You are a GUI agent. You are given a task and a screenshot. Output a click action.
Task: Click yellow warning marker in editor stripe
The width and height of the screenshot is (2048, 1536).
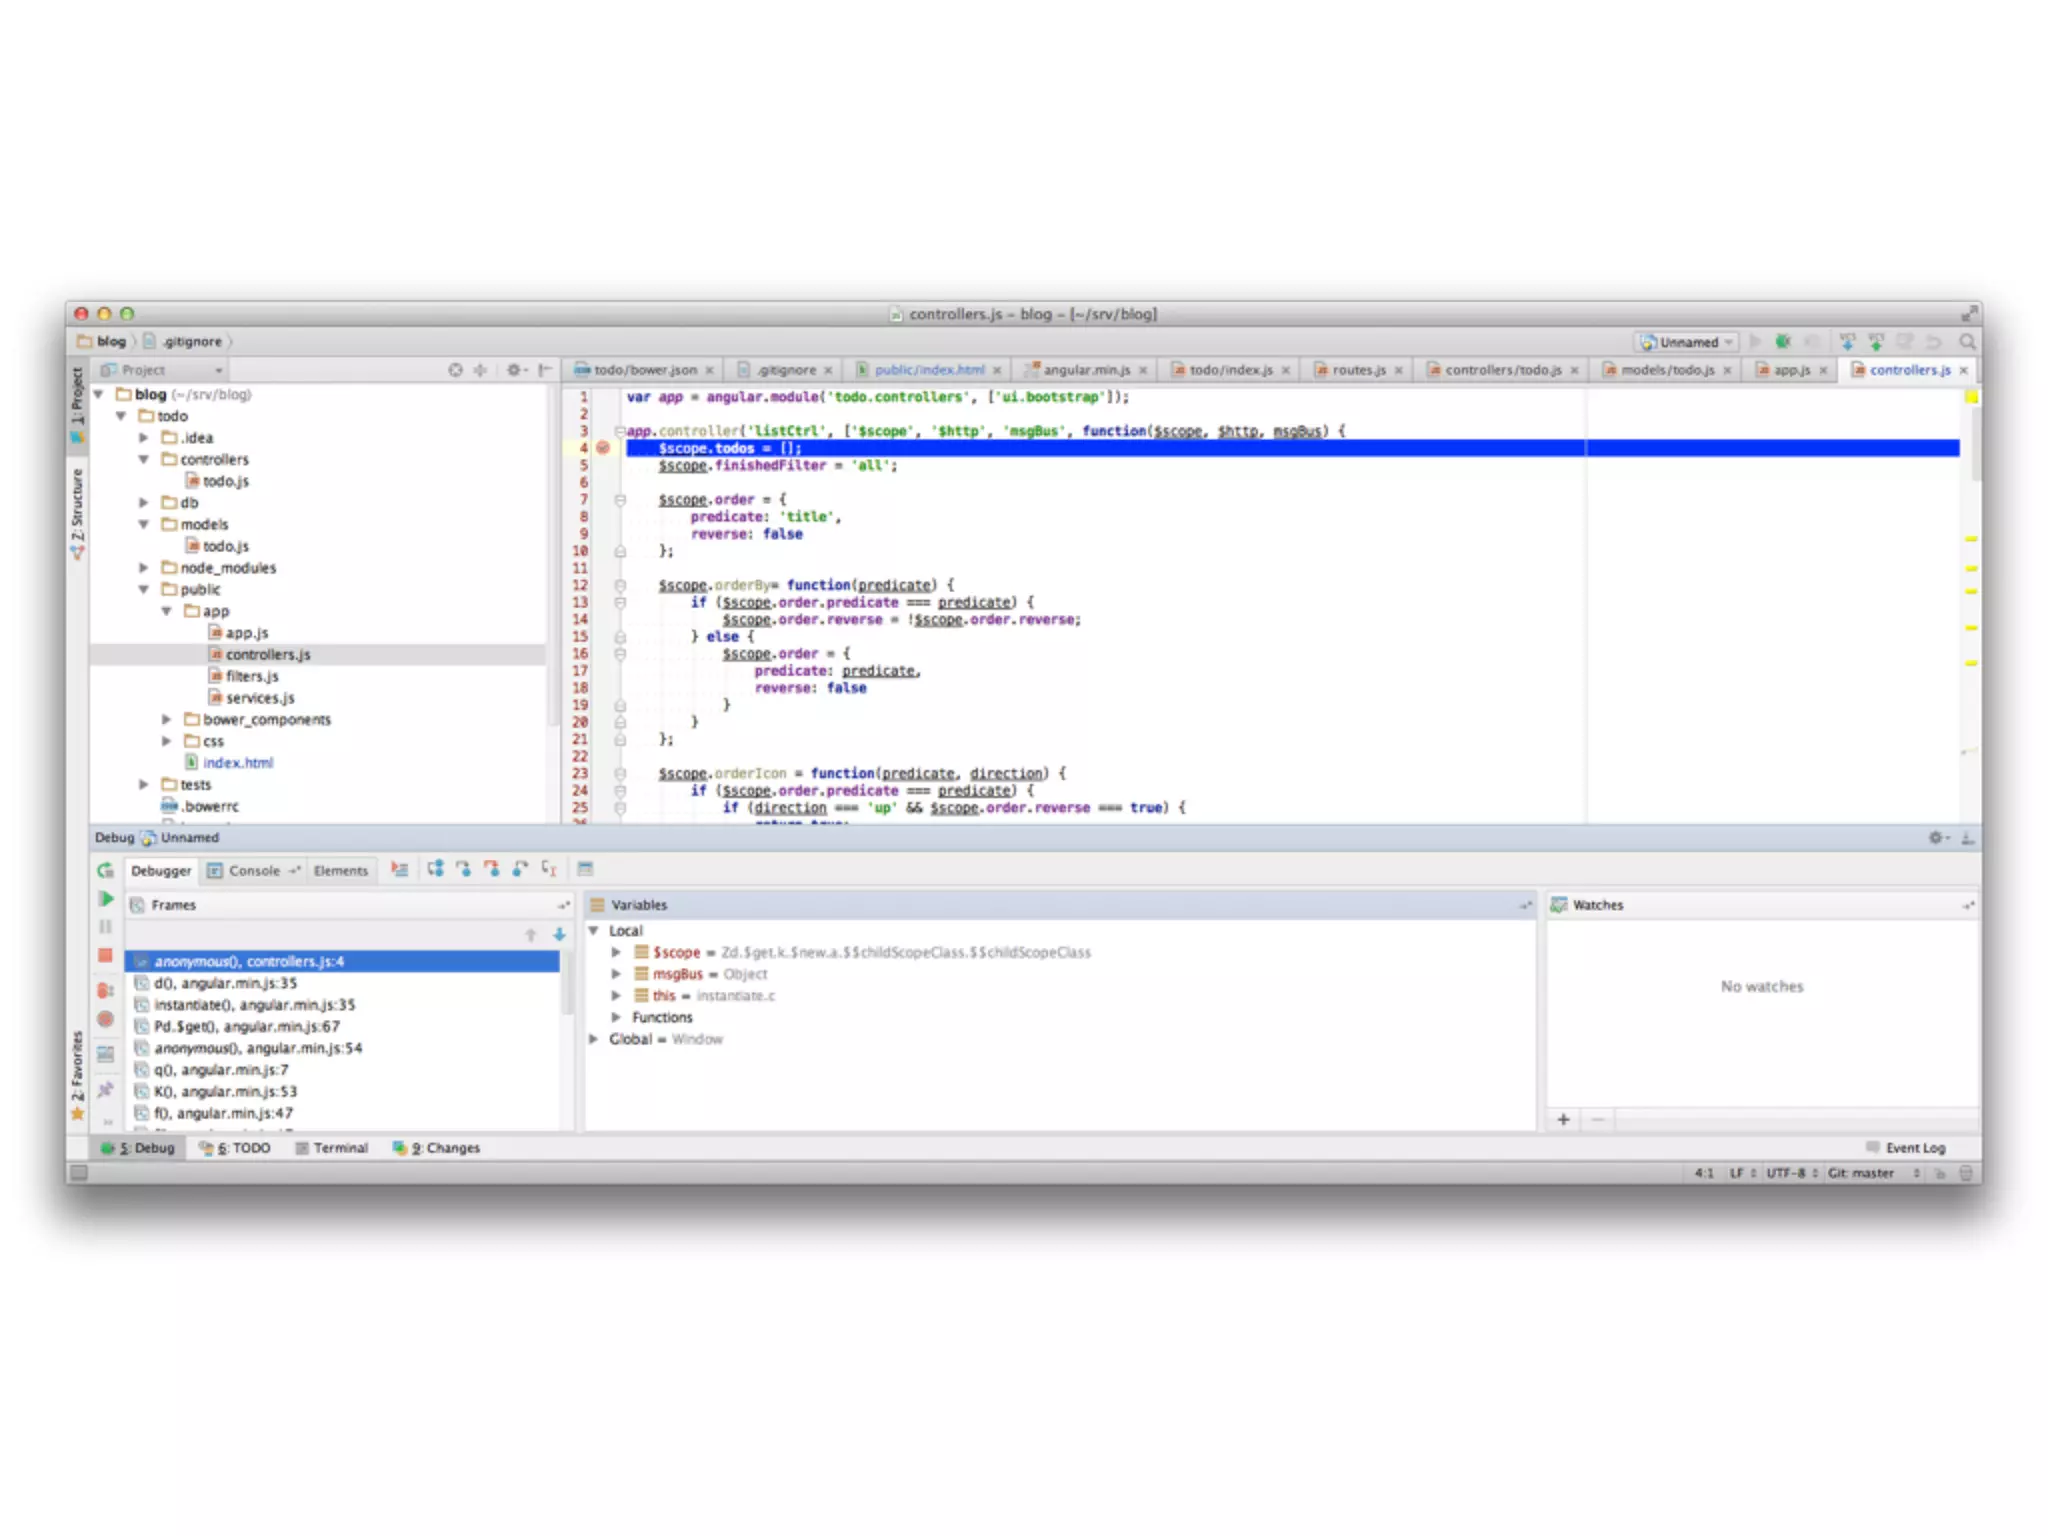point(1971,540)
